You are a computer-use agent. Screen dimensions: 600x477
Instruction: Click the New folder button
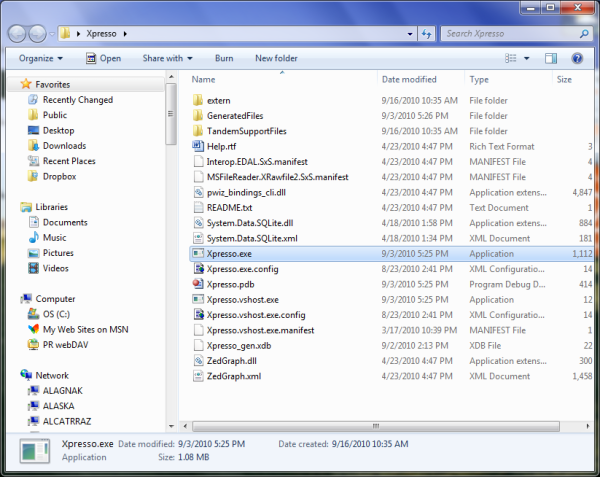(x=276, y=58)
